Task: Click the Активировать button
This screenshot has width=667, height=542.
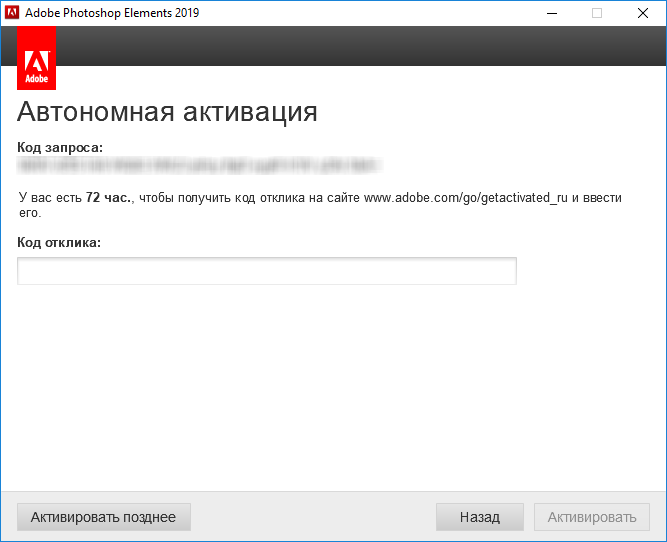Action: pyautogui.click(x=592, y=517)
